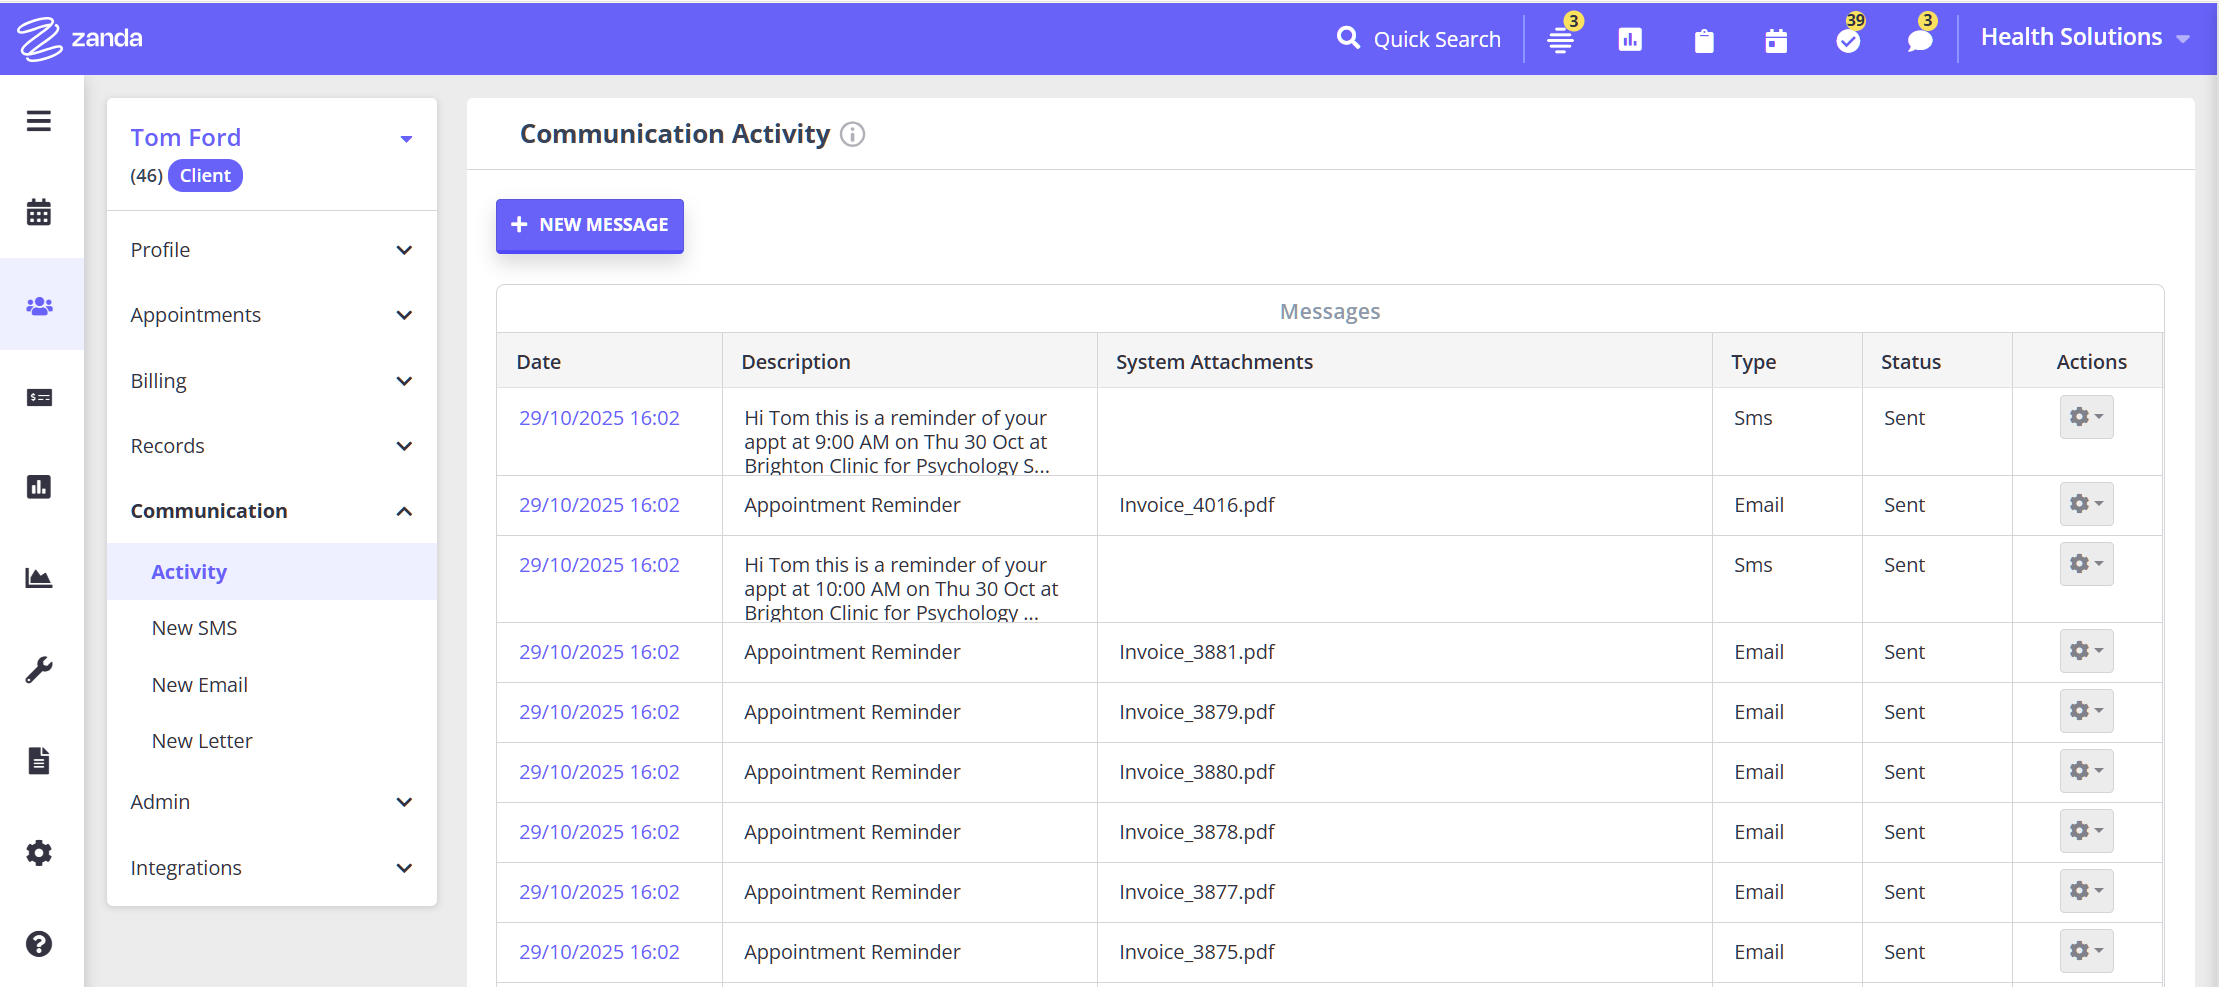Open the settings gear icon in sidebar
The width and height of the screenshot is (2219, 987).
pyautogui.click(x=39, y=853)
